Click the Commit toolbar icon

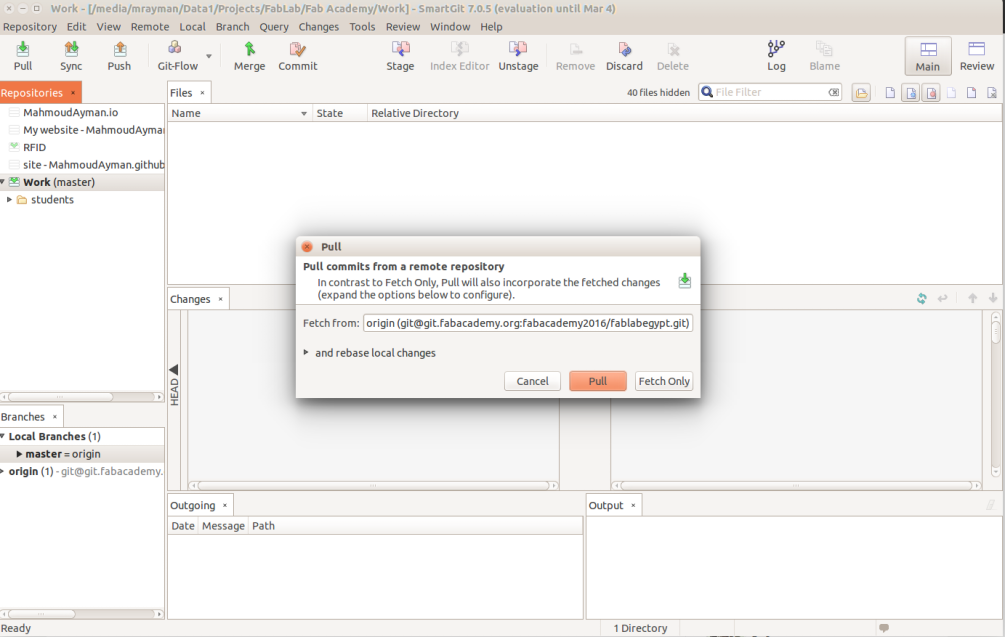point(297,56)
